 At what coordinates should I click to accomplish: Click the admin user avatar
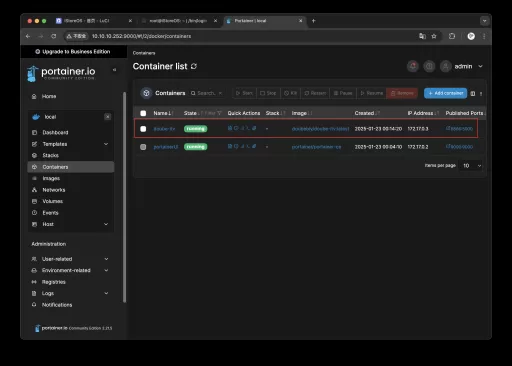coord(445,66)
